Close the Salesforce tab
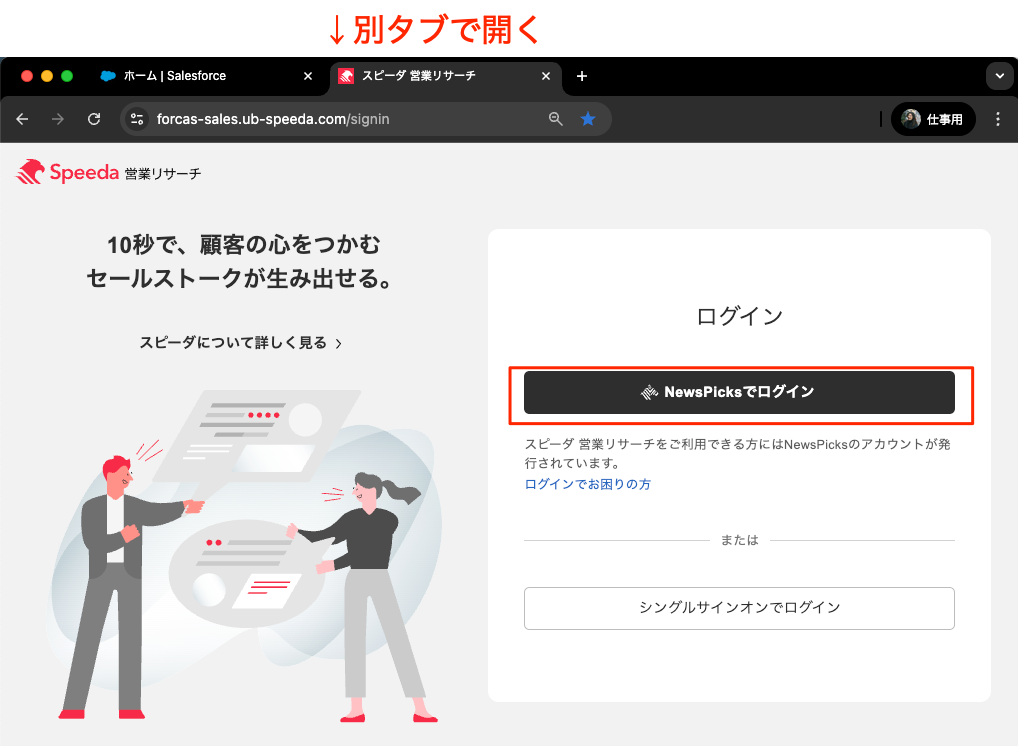The width and height of the screenshot is (1018, 746). pos(310,76)
